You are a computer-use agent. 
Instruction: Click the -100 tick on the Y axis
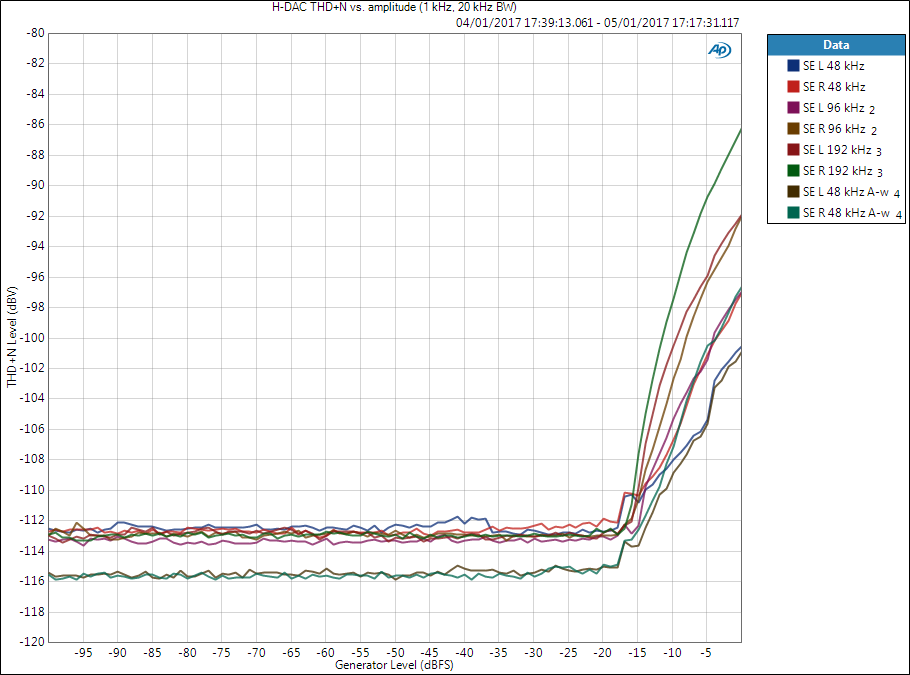pos(32,337)
